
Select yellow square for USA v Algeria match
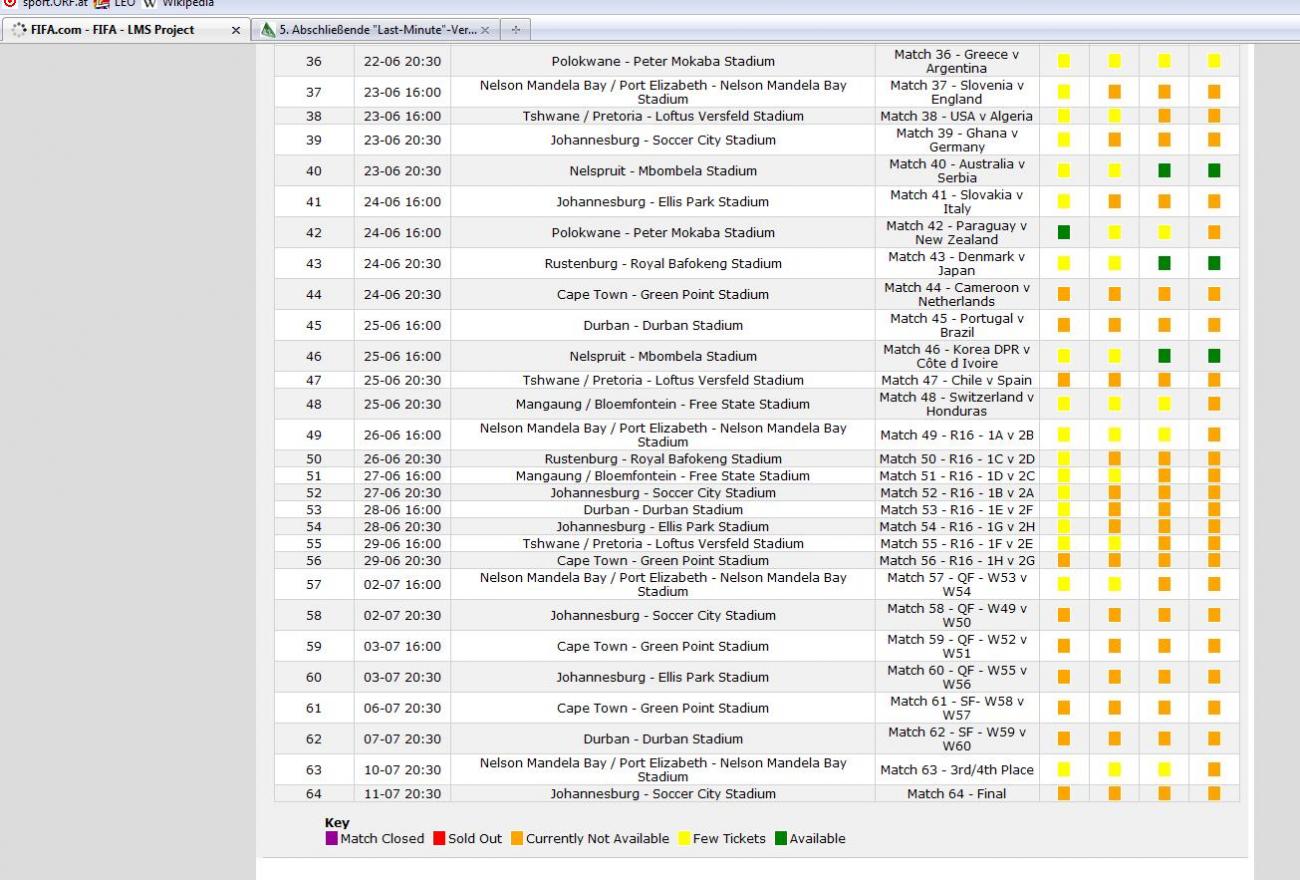[x=1064, y=116]
